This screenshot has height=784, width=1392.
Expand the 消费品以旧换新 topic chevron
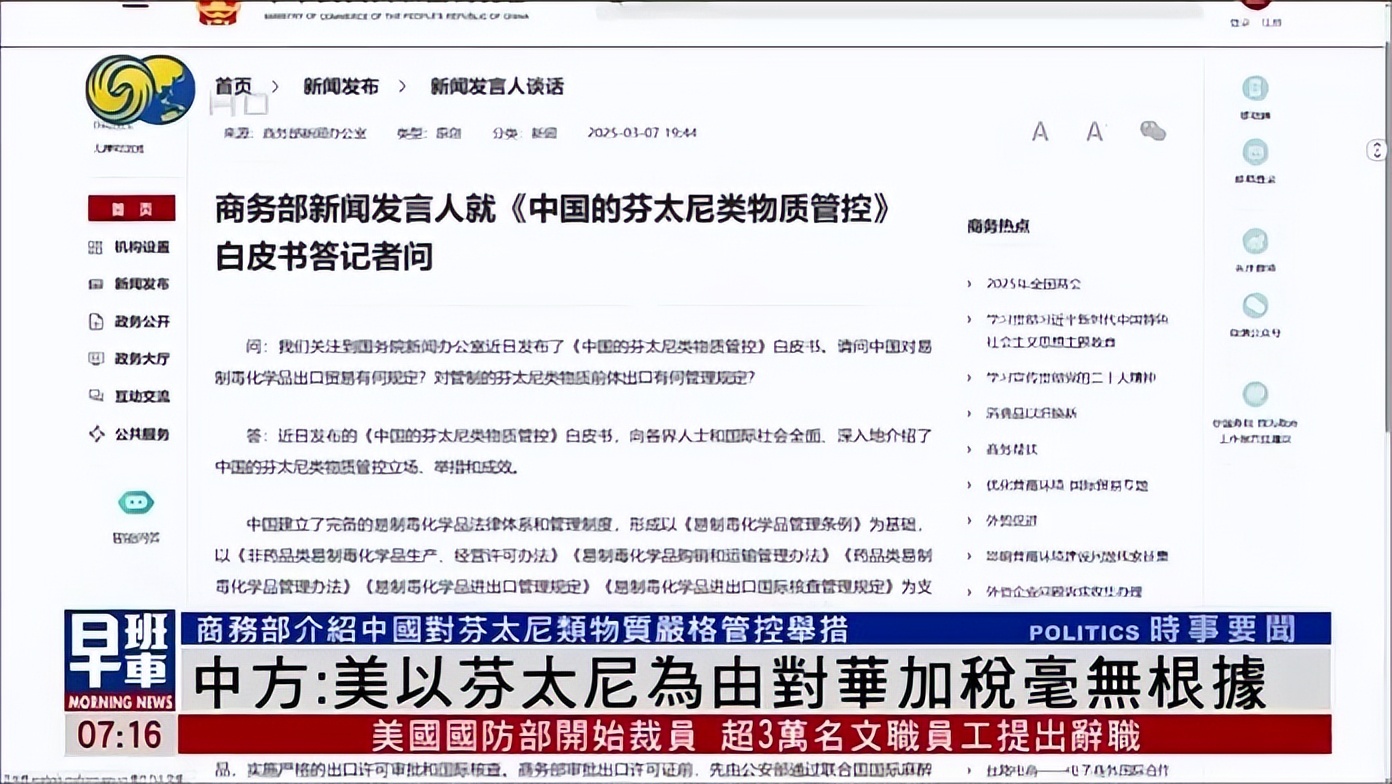pyautogui.click(x=969, y=413)
